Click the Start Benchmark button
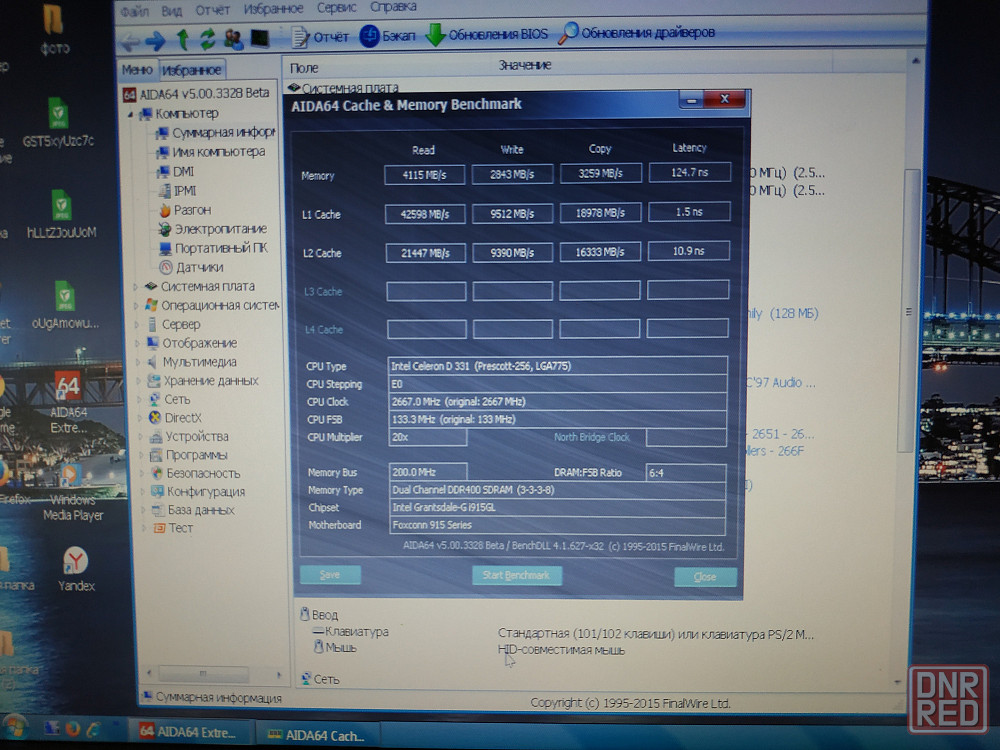The width and height of the screenshot is (1000, 750). tap(516, 576)
